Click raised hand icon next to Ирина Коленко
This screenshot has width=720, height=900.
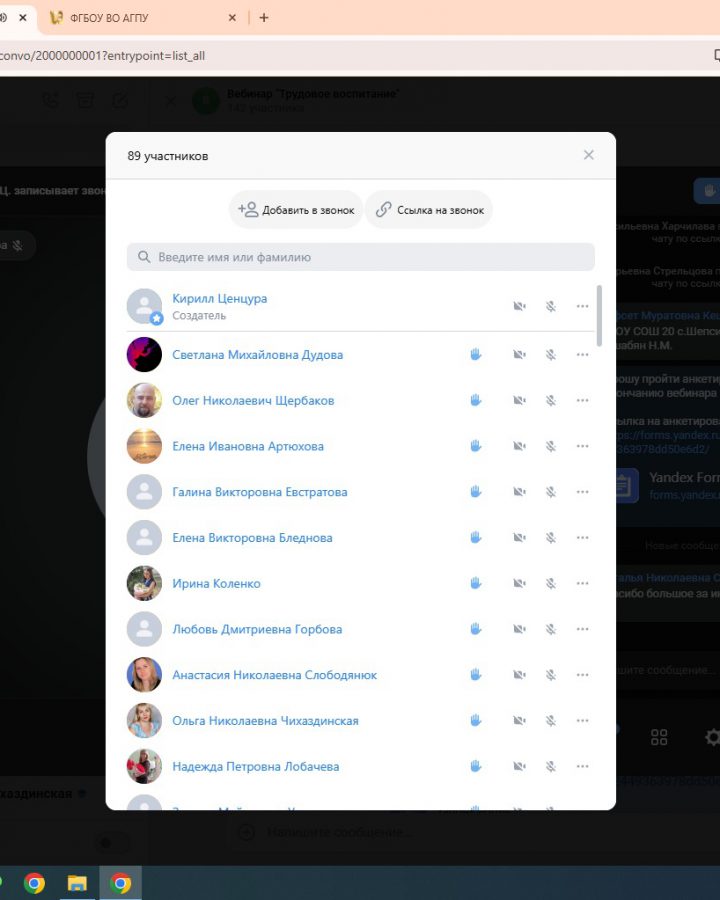click(476, 583)
